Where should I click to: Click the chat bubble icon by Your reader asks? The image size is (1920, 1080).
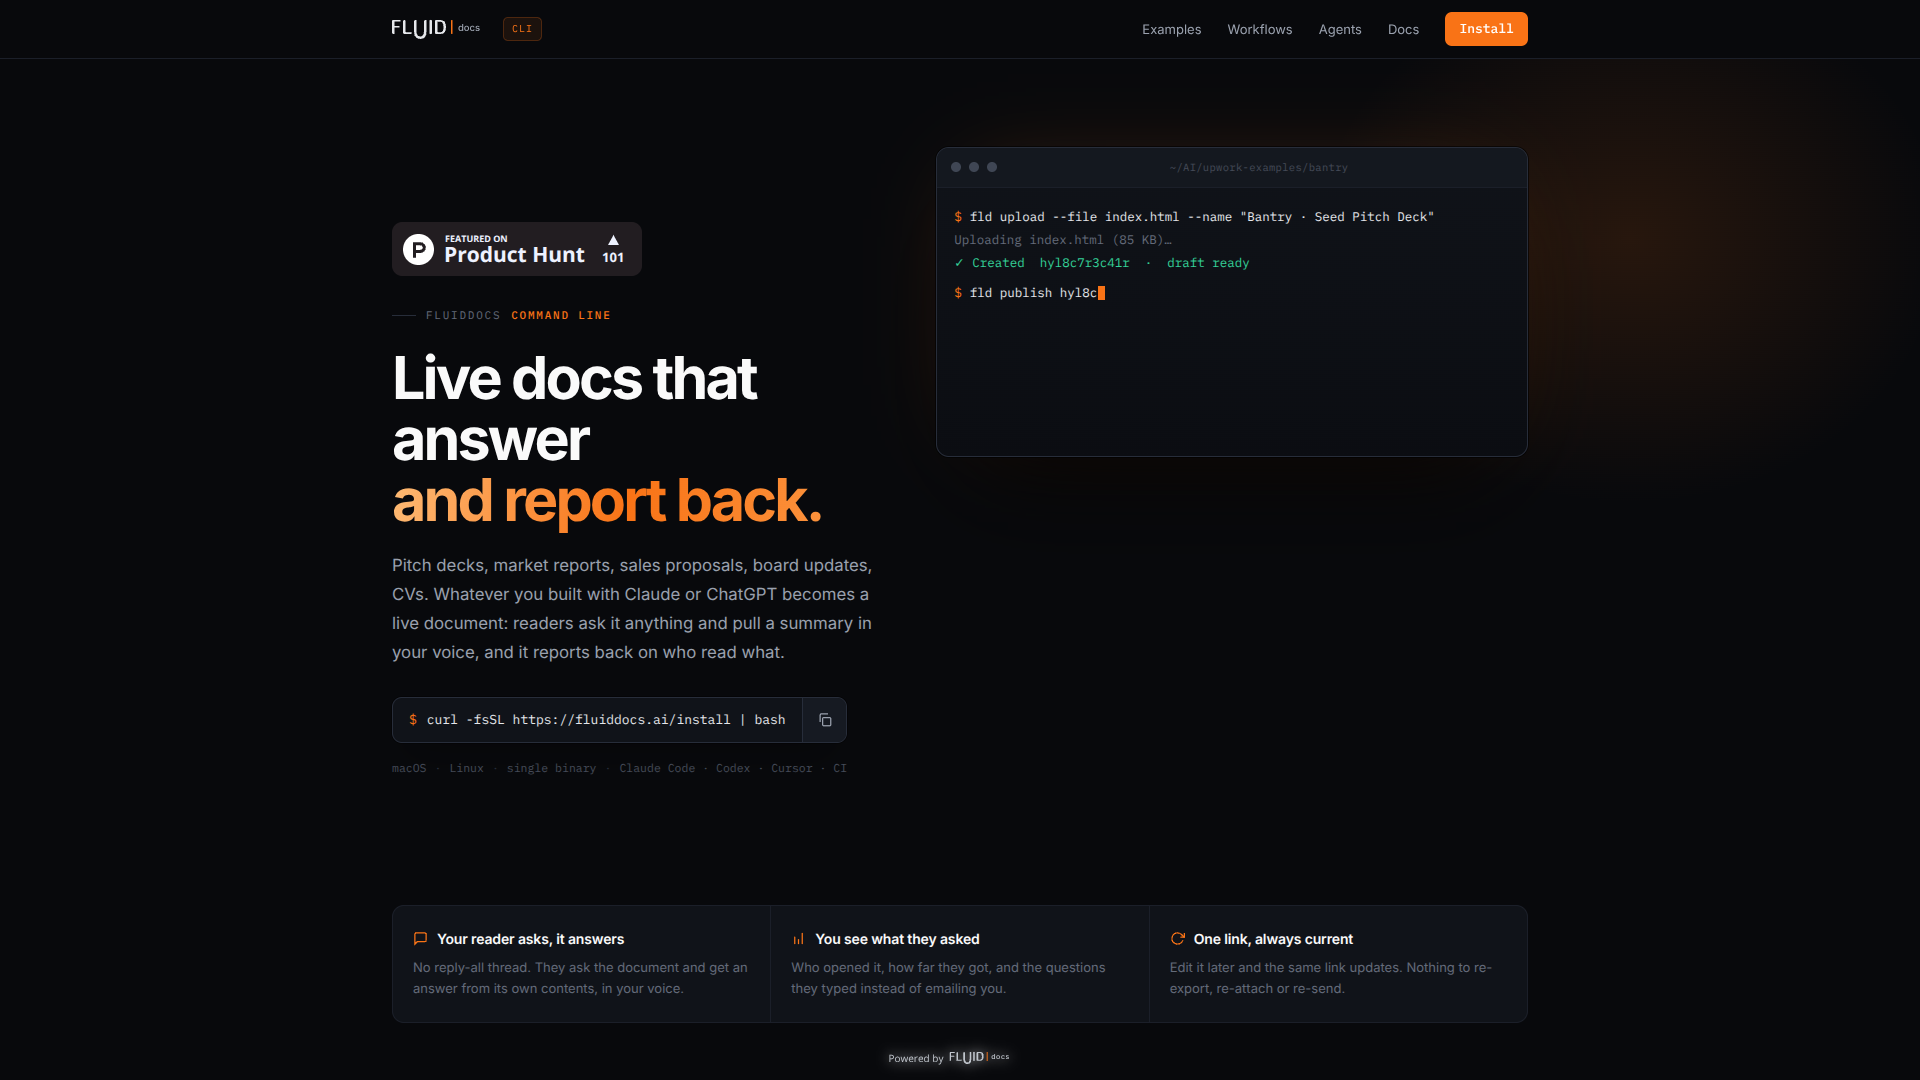point(420,939)
